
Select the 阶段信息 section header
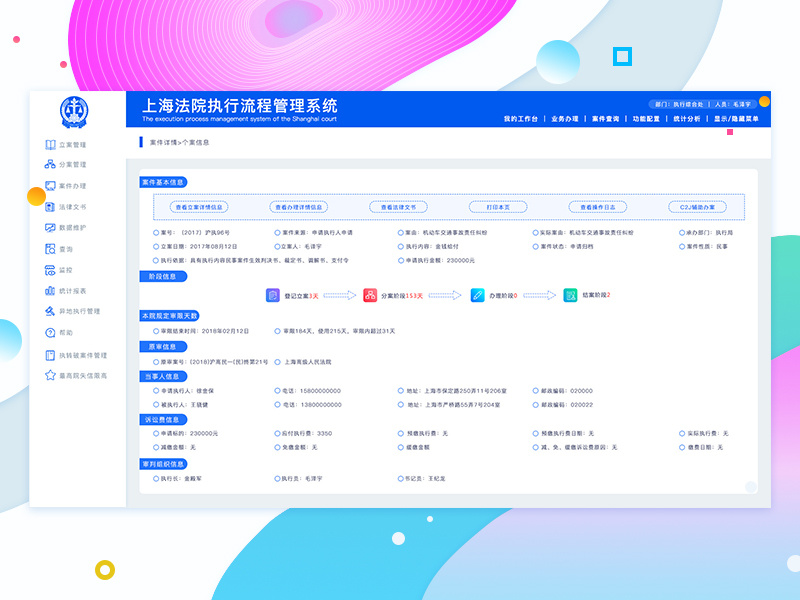[x=163, y=277]
